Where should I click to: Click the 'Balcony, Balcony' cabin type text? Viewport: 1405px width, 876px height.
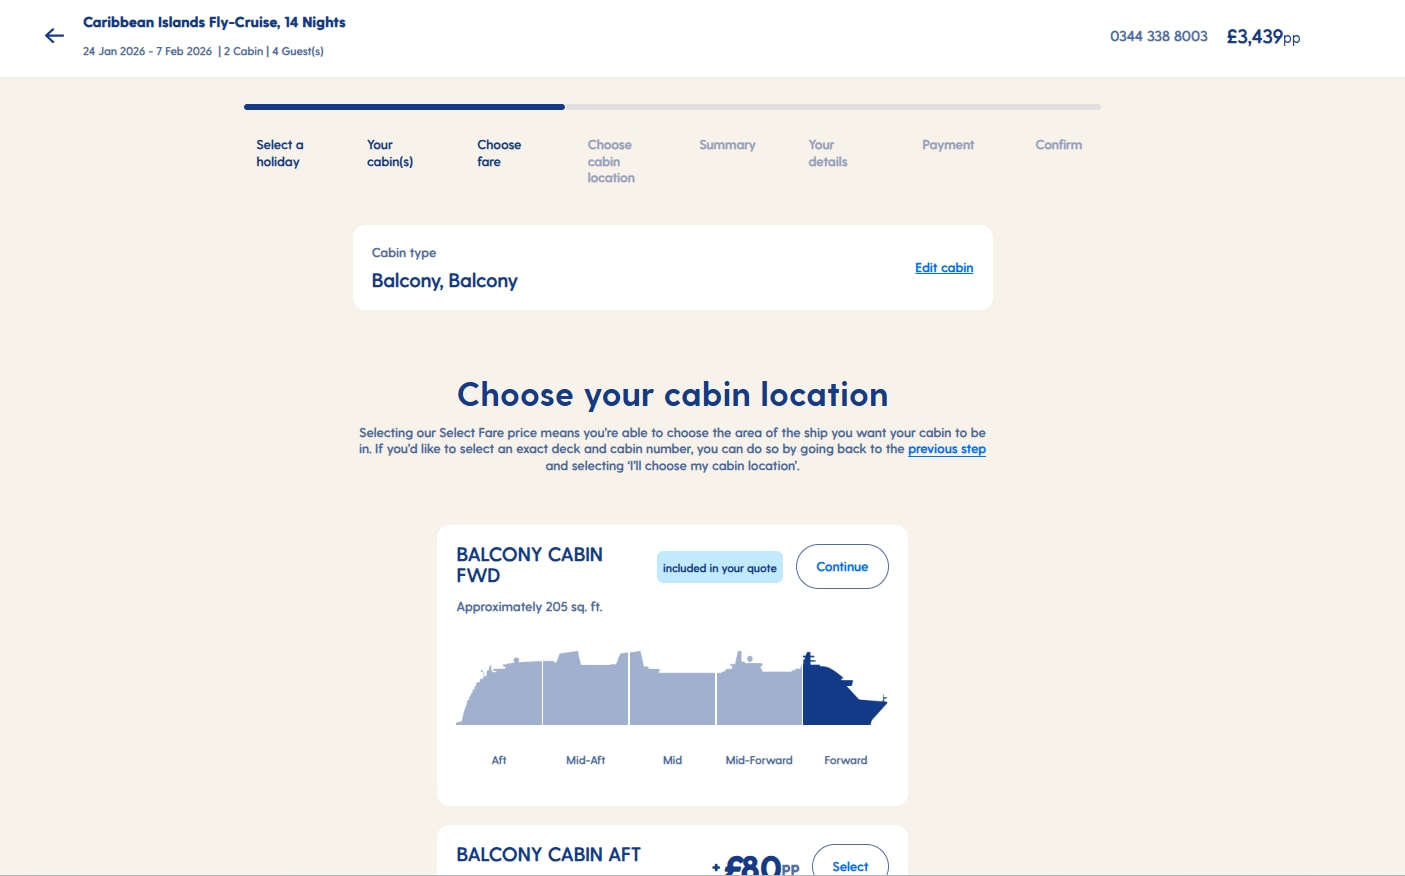pyautogui.click(x=445, y=281)
